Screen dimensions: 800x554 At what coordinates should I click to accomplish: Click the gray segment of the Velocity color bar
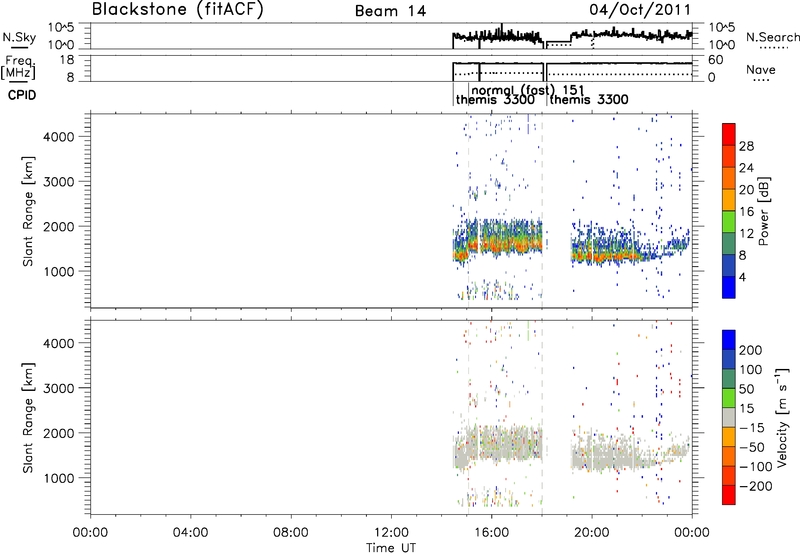[x=729, y=417]
